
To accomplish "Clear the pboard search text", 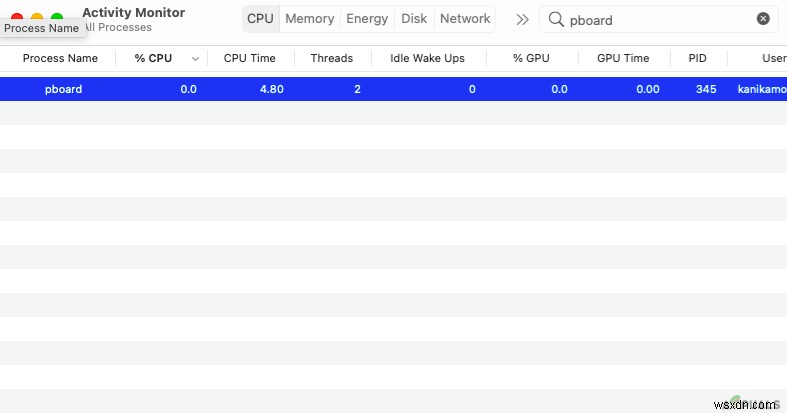I will coord(763,19).
